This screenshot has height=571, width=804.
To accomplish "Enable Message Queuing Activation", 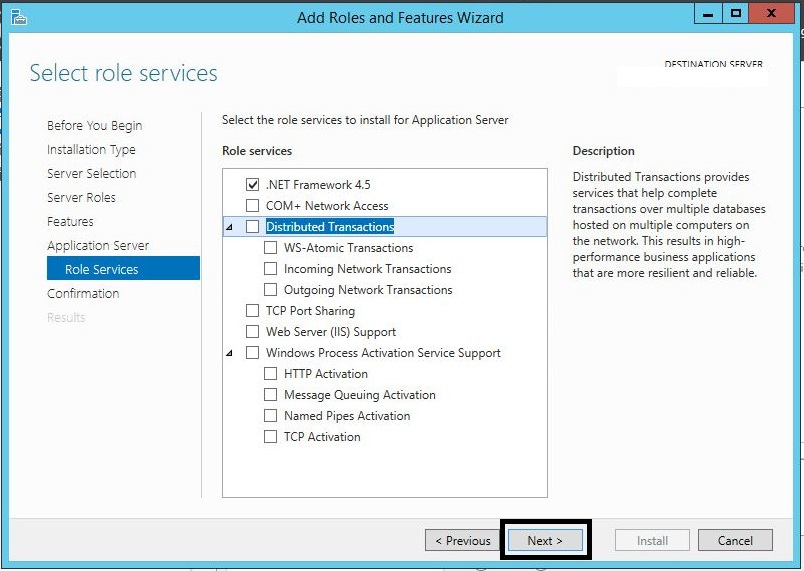I will tap(270, 395).
